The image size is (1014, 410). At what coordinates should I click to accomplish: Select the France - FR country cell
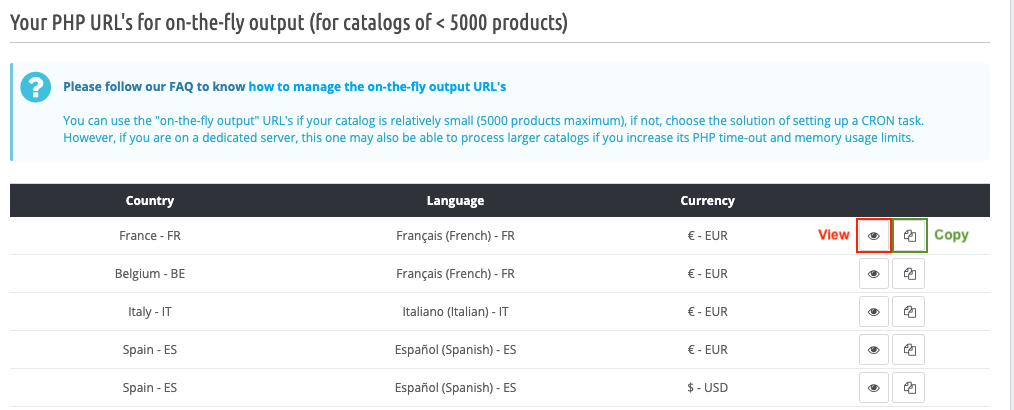click(150, 236)
